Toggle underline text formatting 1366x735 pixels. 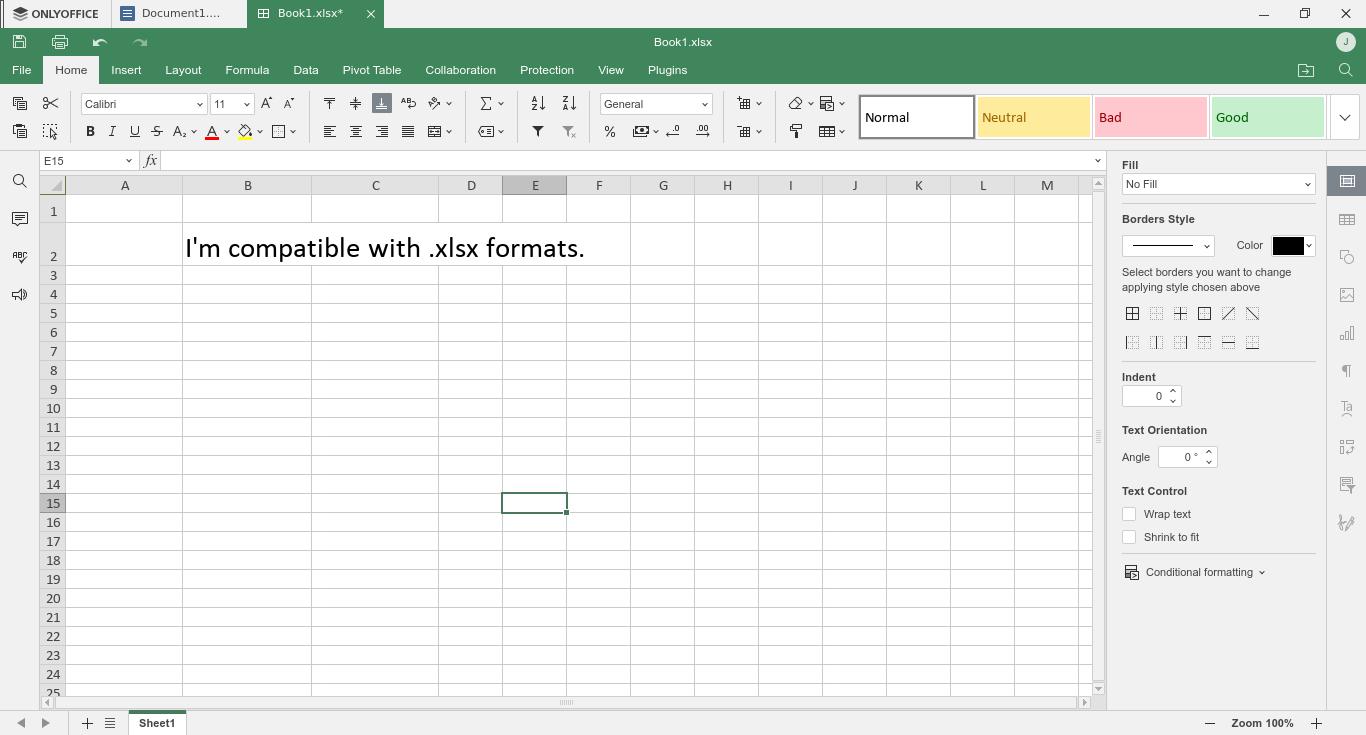click(x=135, y=131)
